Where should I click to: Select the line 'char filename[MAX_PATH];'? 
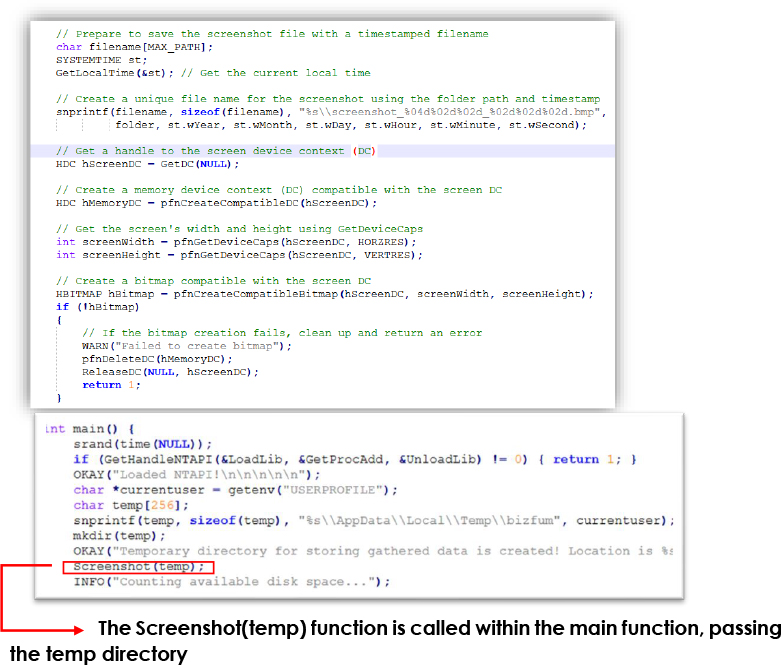(x=134, y=47)
